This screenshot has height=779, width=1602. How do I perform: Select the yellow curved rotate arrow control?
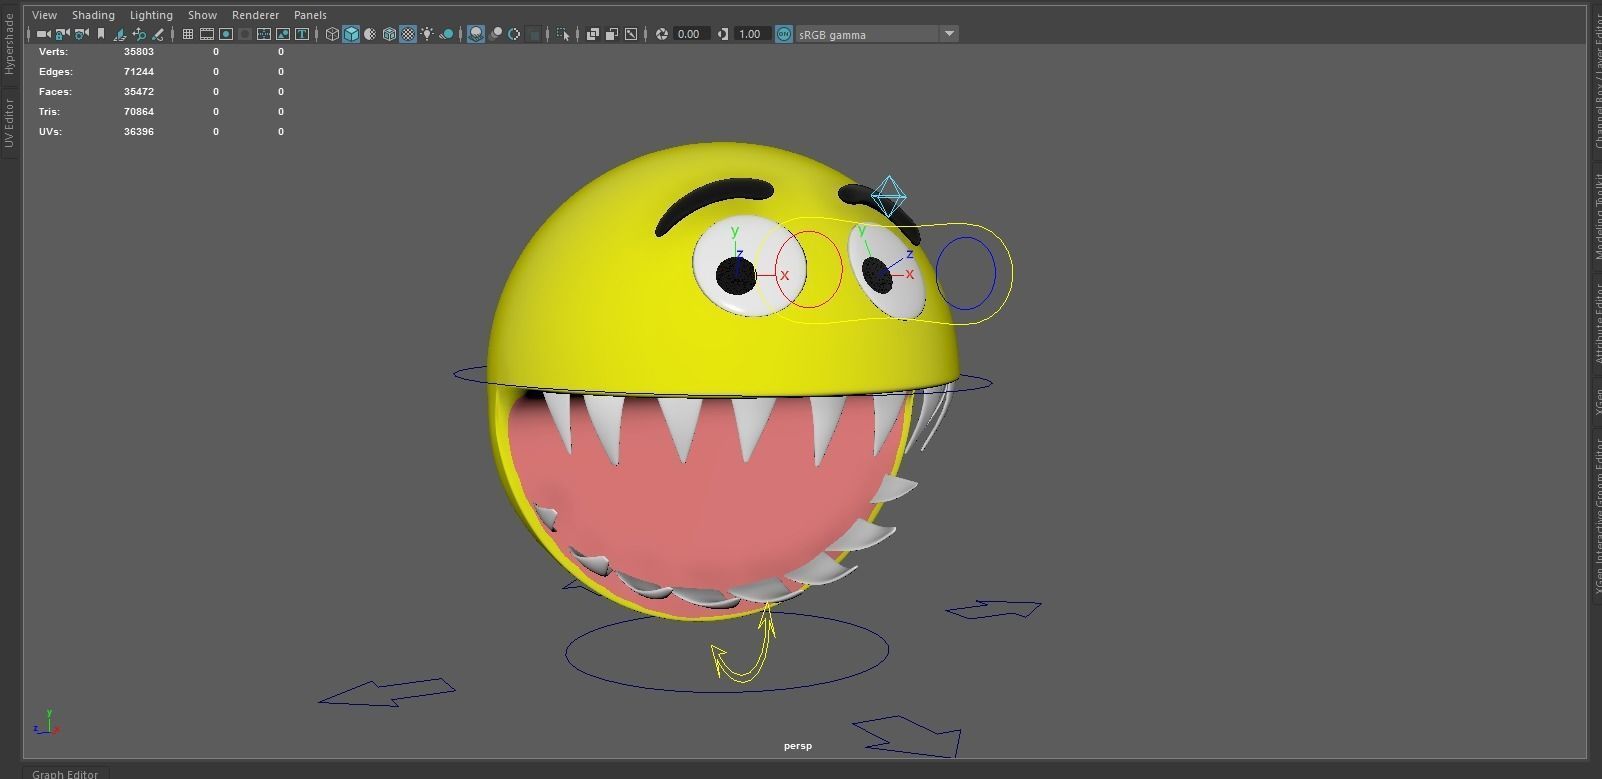(744, 645)
